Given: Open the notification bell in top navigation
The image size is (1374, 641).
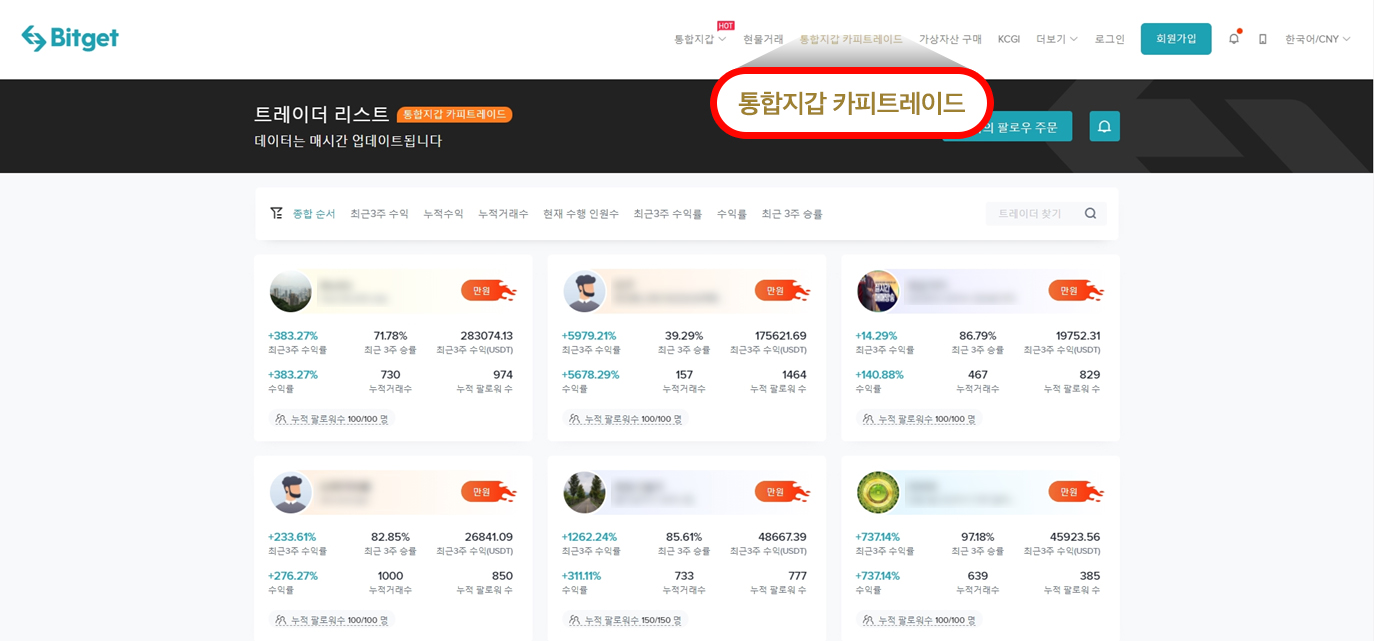Looking at the screenshot, I should [1234, 39].
